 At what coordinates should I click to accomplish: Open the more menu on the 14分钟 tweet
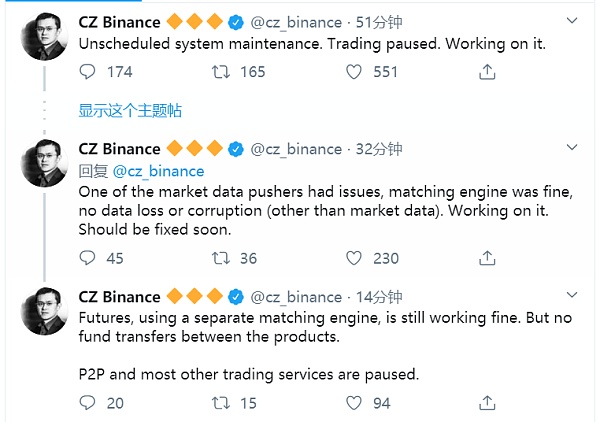tap(571, 295)
